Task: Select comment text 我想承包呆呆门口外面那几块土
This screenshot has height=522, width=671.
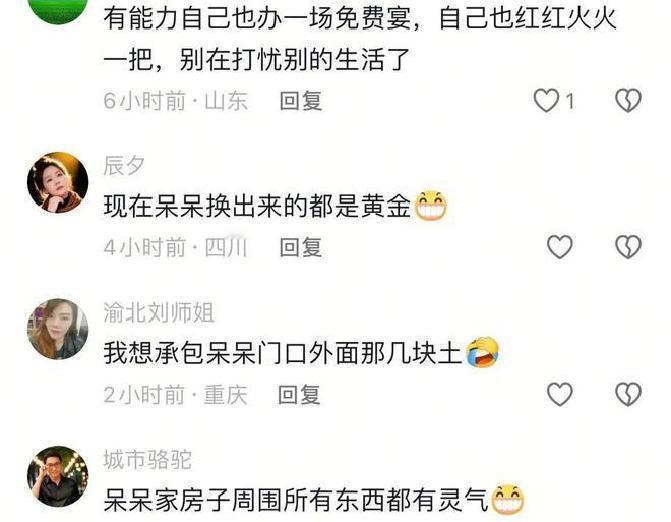Action: (x=283, y=353)
